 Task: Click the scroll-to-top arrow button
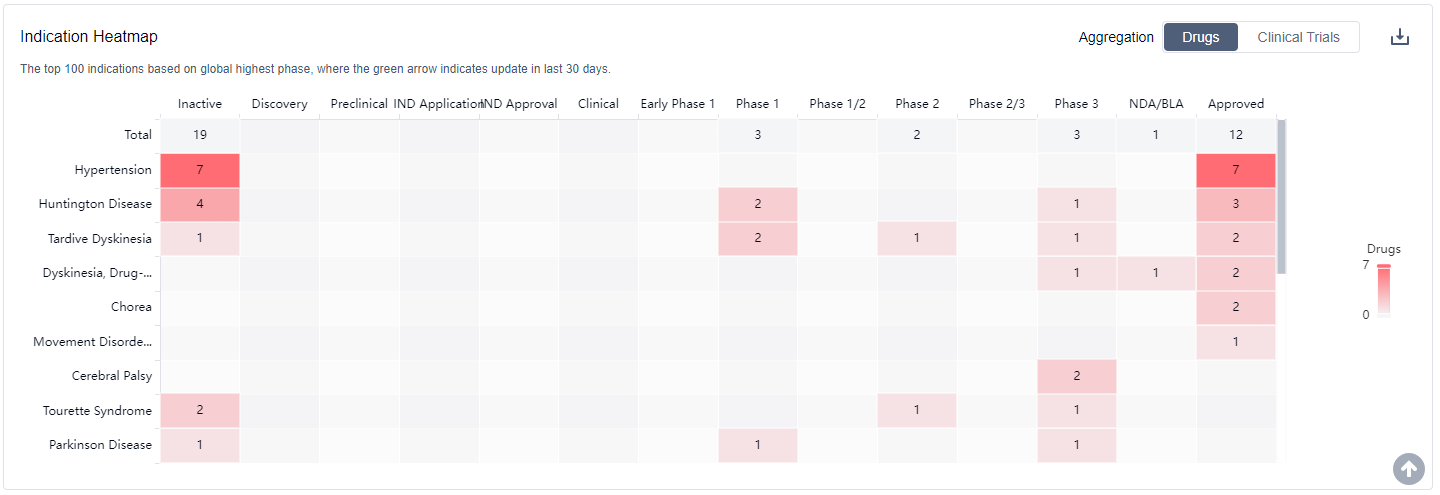tap(1409, 468)
